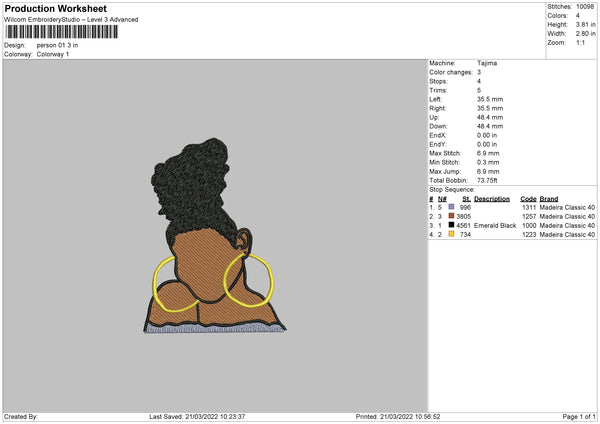600x424 pixels.
Task: Click 'Madeira Classic 40' in the 1311 row
Action: (x=567, y=207)
